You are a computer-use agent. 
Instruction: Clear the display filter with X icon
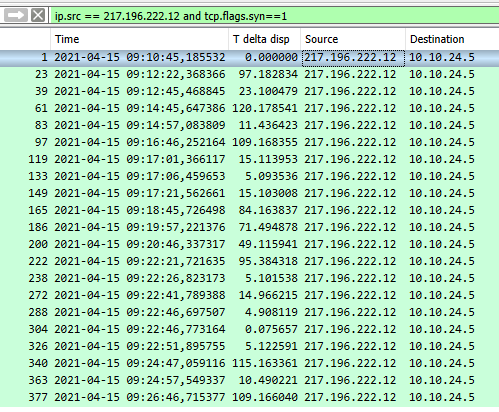click(38, 15)
